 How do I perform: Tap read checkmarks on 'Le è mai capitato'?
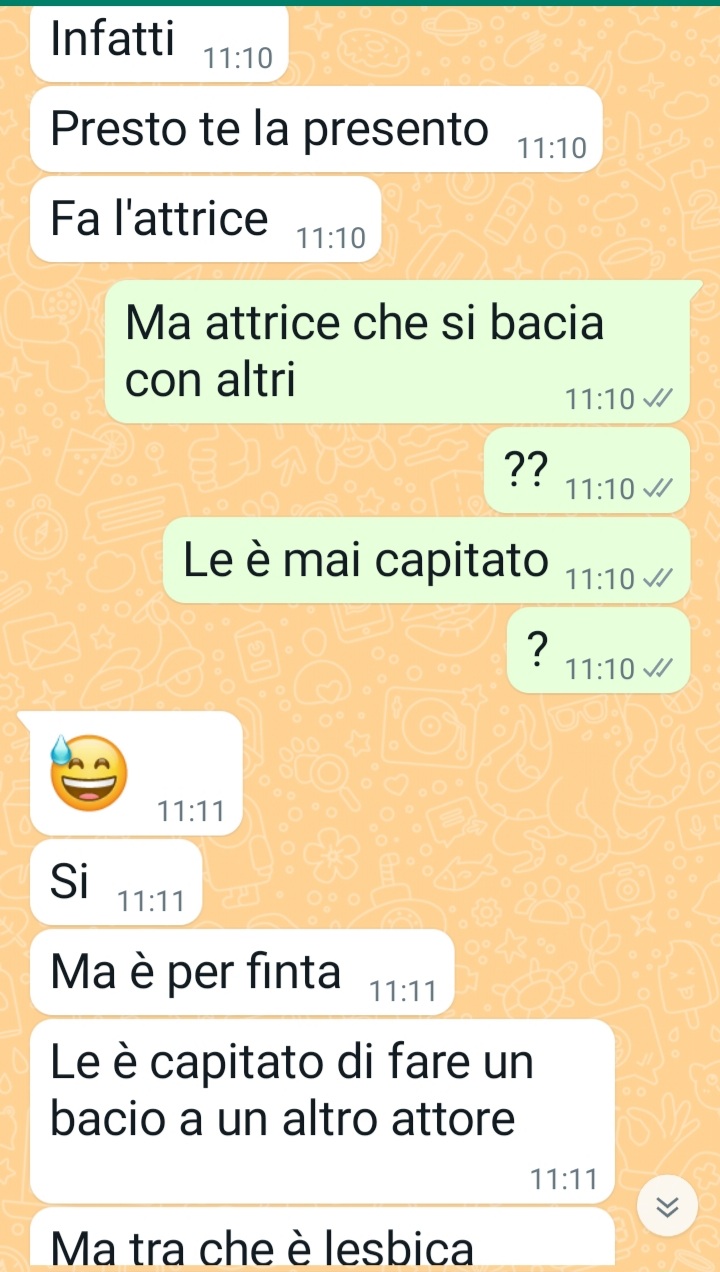point(655,578)
